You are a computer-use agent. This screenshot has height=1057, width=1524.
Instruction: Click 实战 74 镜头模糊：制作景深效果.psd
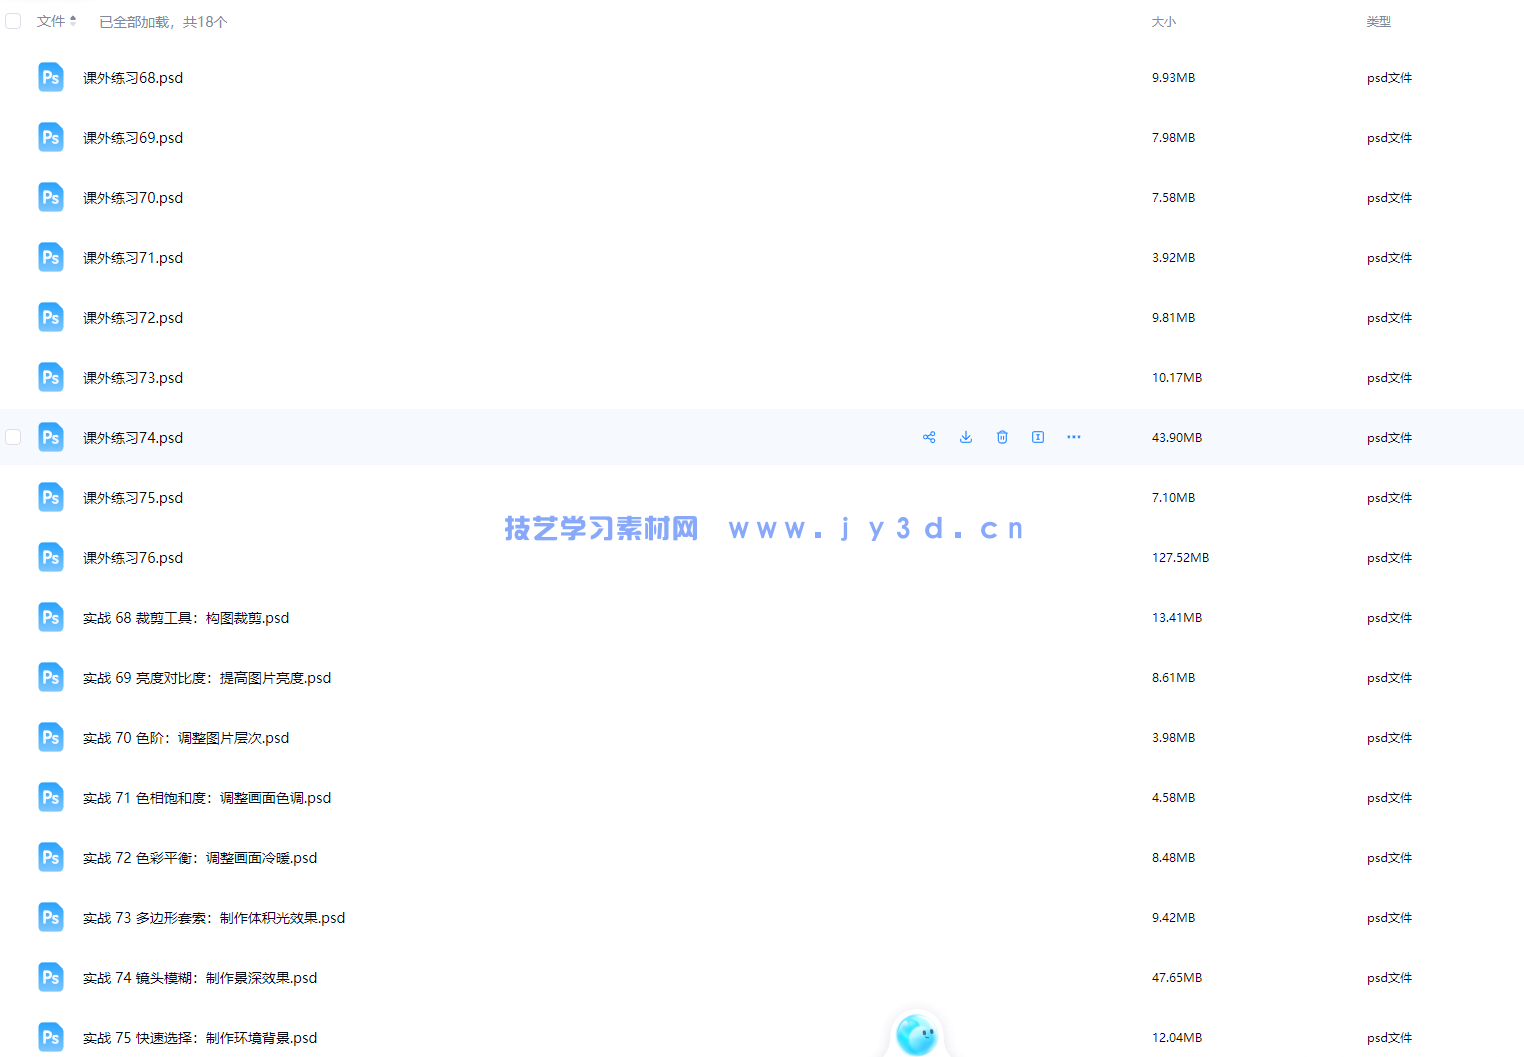tap(200, 978)
